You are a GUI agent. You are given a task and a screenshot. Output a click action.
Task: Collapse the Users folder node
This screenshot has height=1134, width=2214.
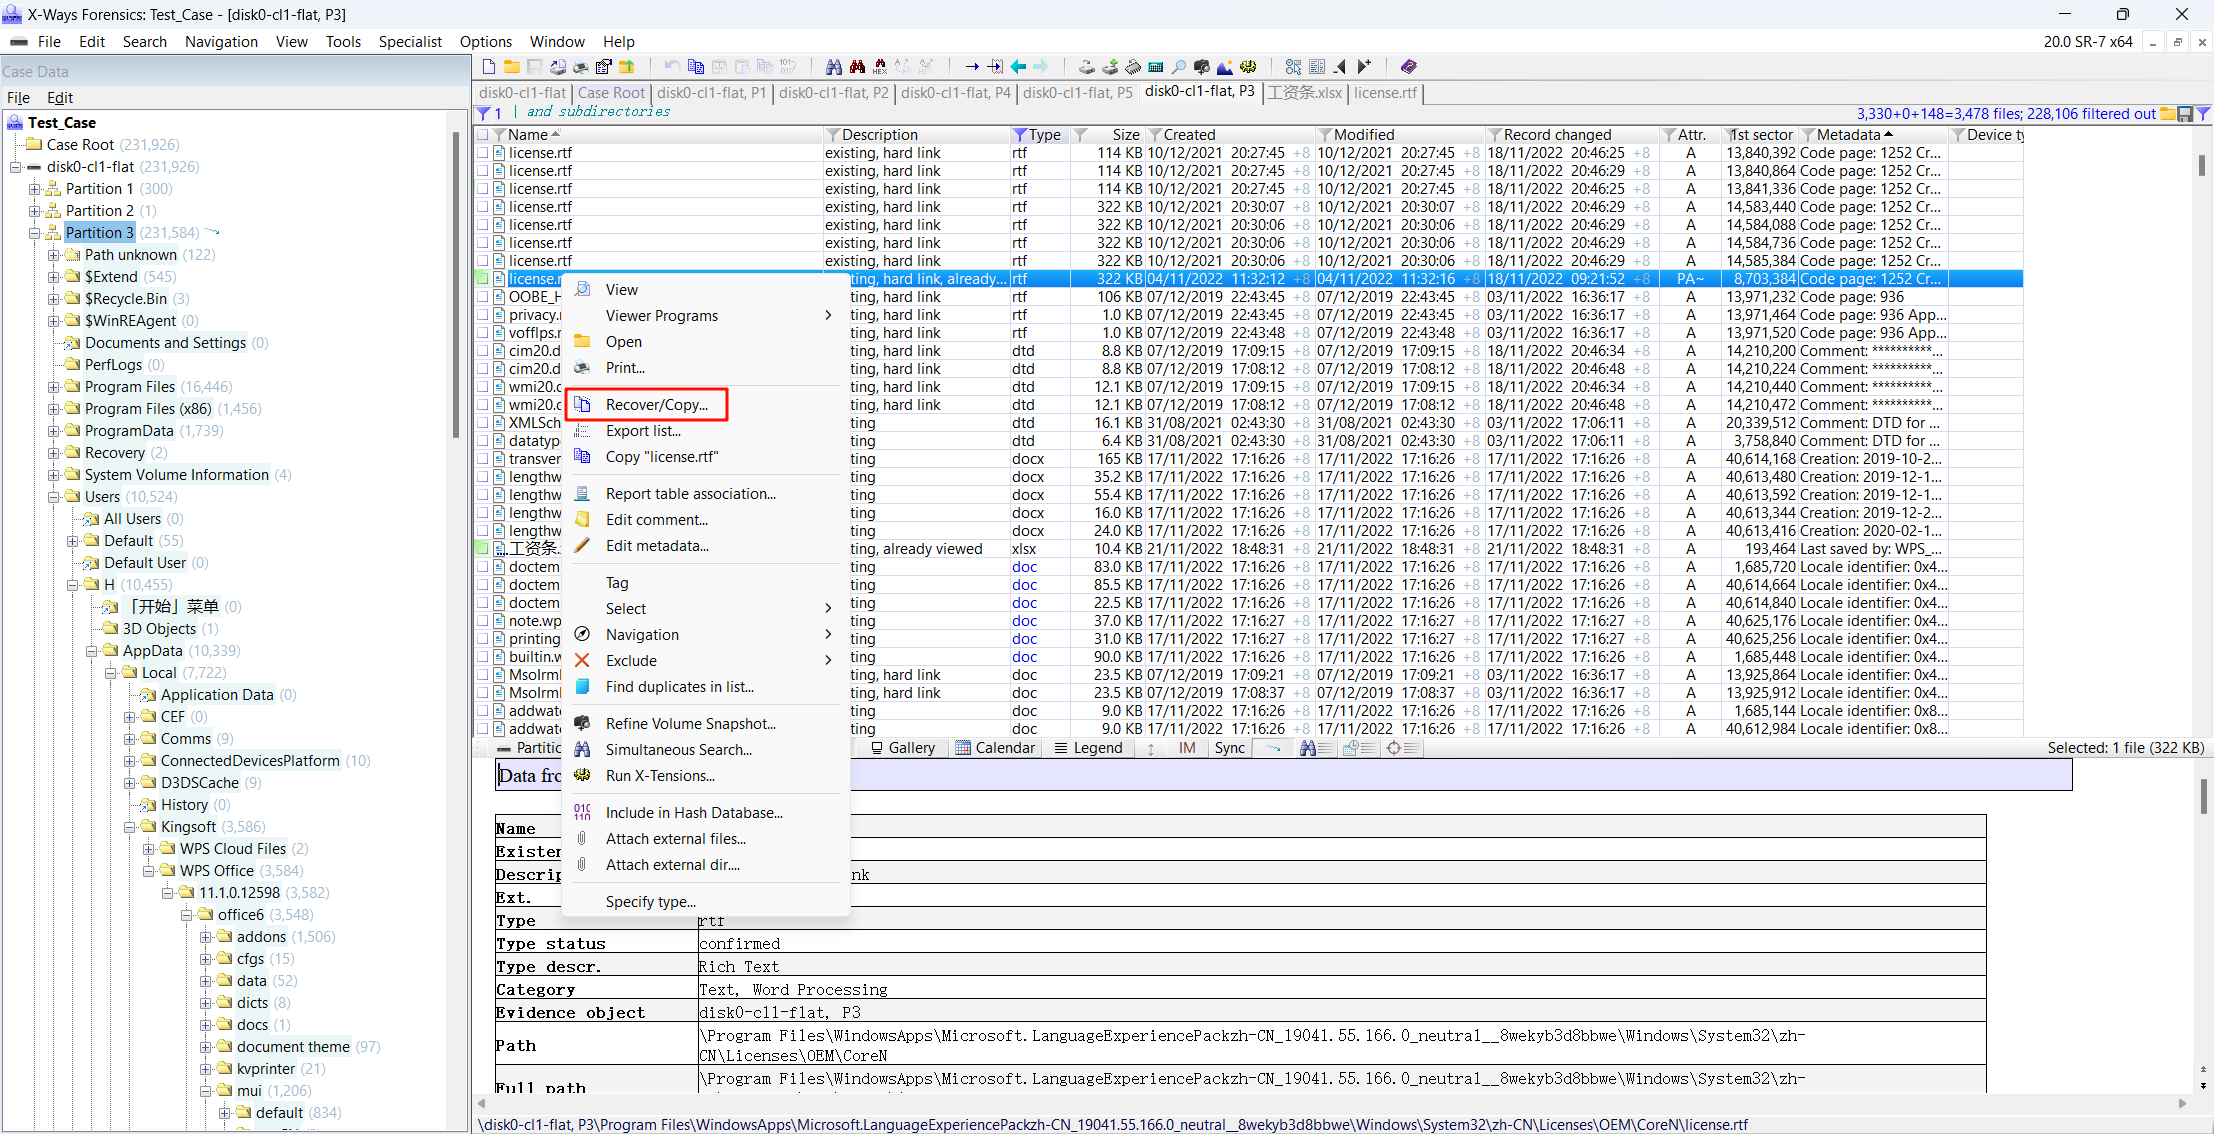[53, 497]
